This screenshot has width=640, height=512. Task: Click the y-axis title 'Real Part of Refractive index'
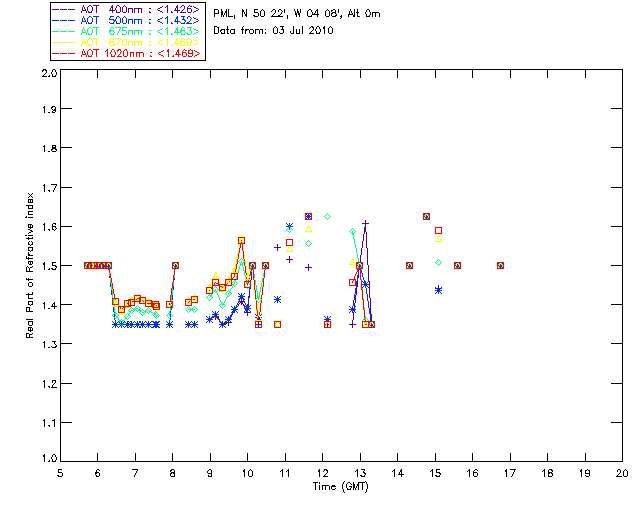pos(29,265)
